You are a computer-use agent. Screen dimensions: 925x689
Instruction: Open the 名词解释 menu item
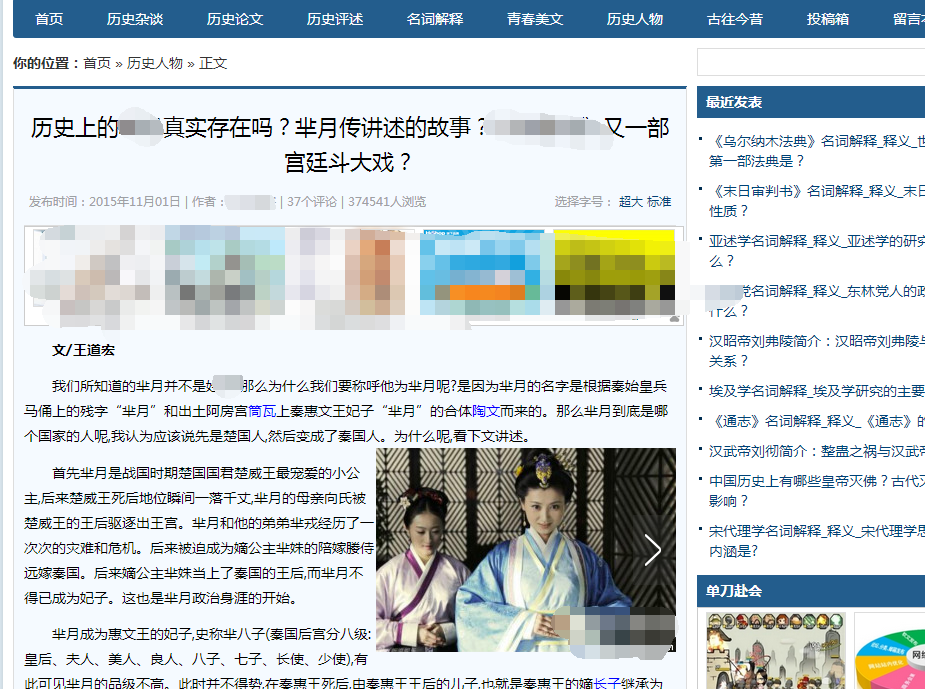coord(435,19)
